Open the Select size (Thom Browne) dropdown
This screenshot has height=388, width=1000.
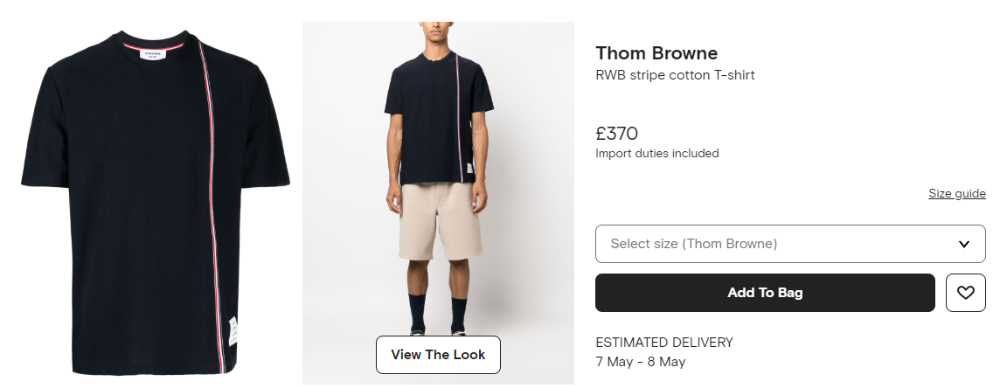(790, 244)
